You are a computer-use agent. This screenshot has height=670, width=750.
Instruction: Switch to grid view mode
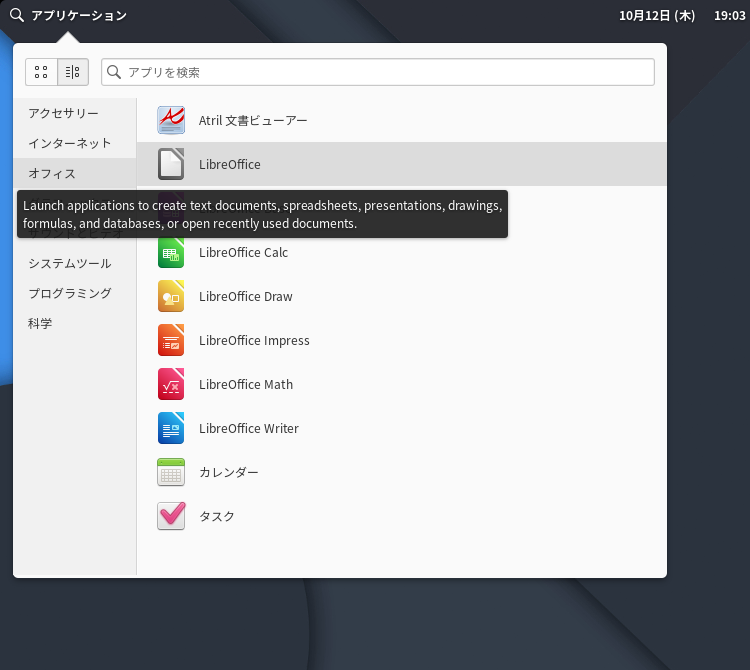point(41,72)
